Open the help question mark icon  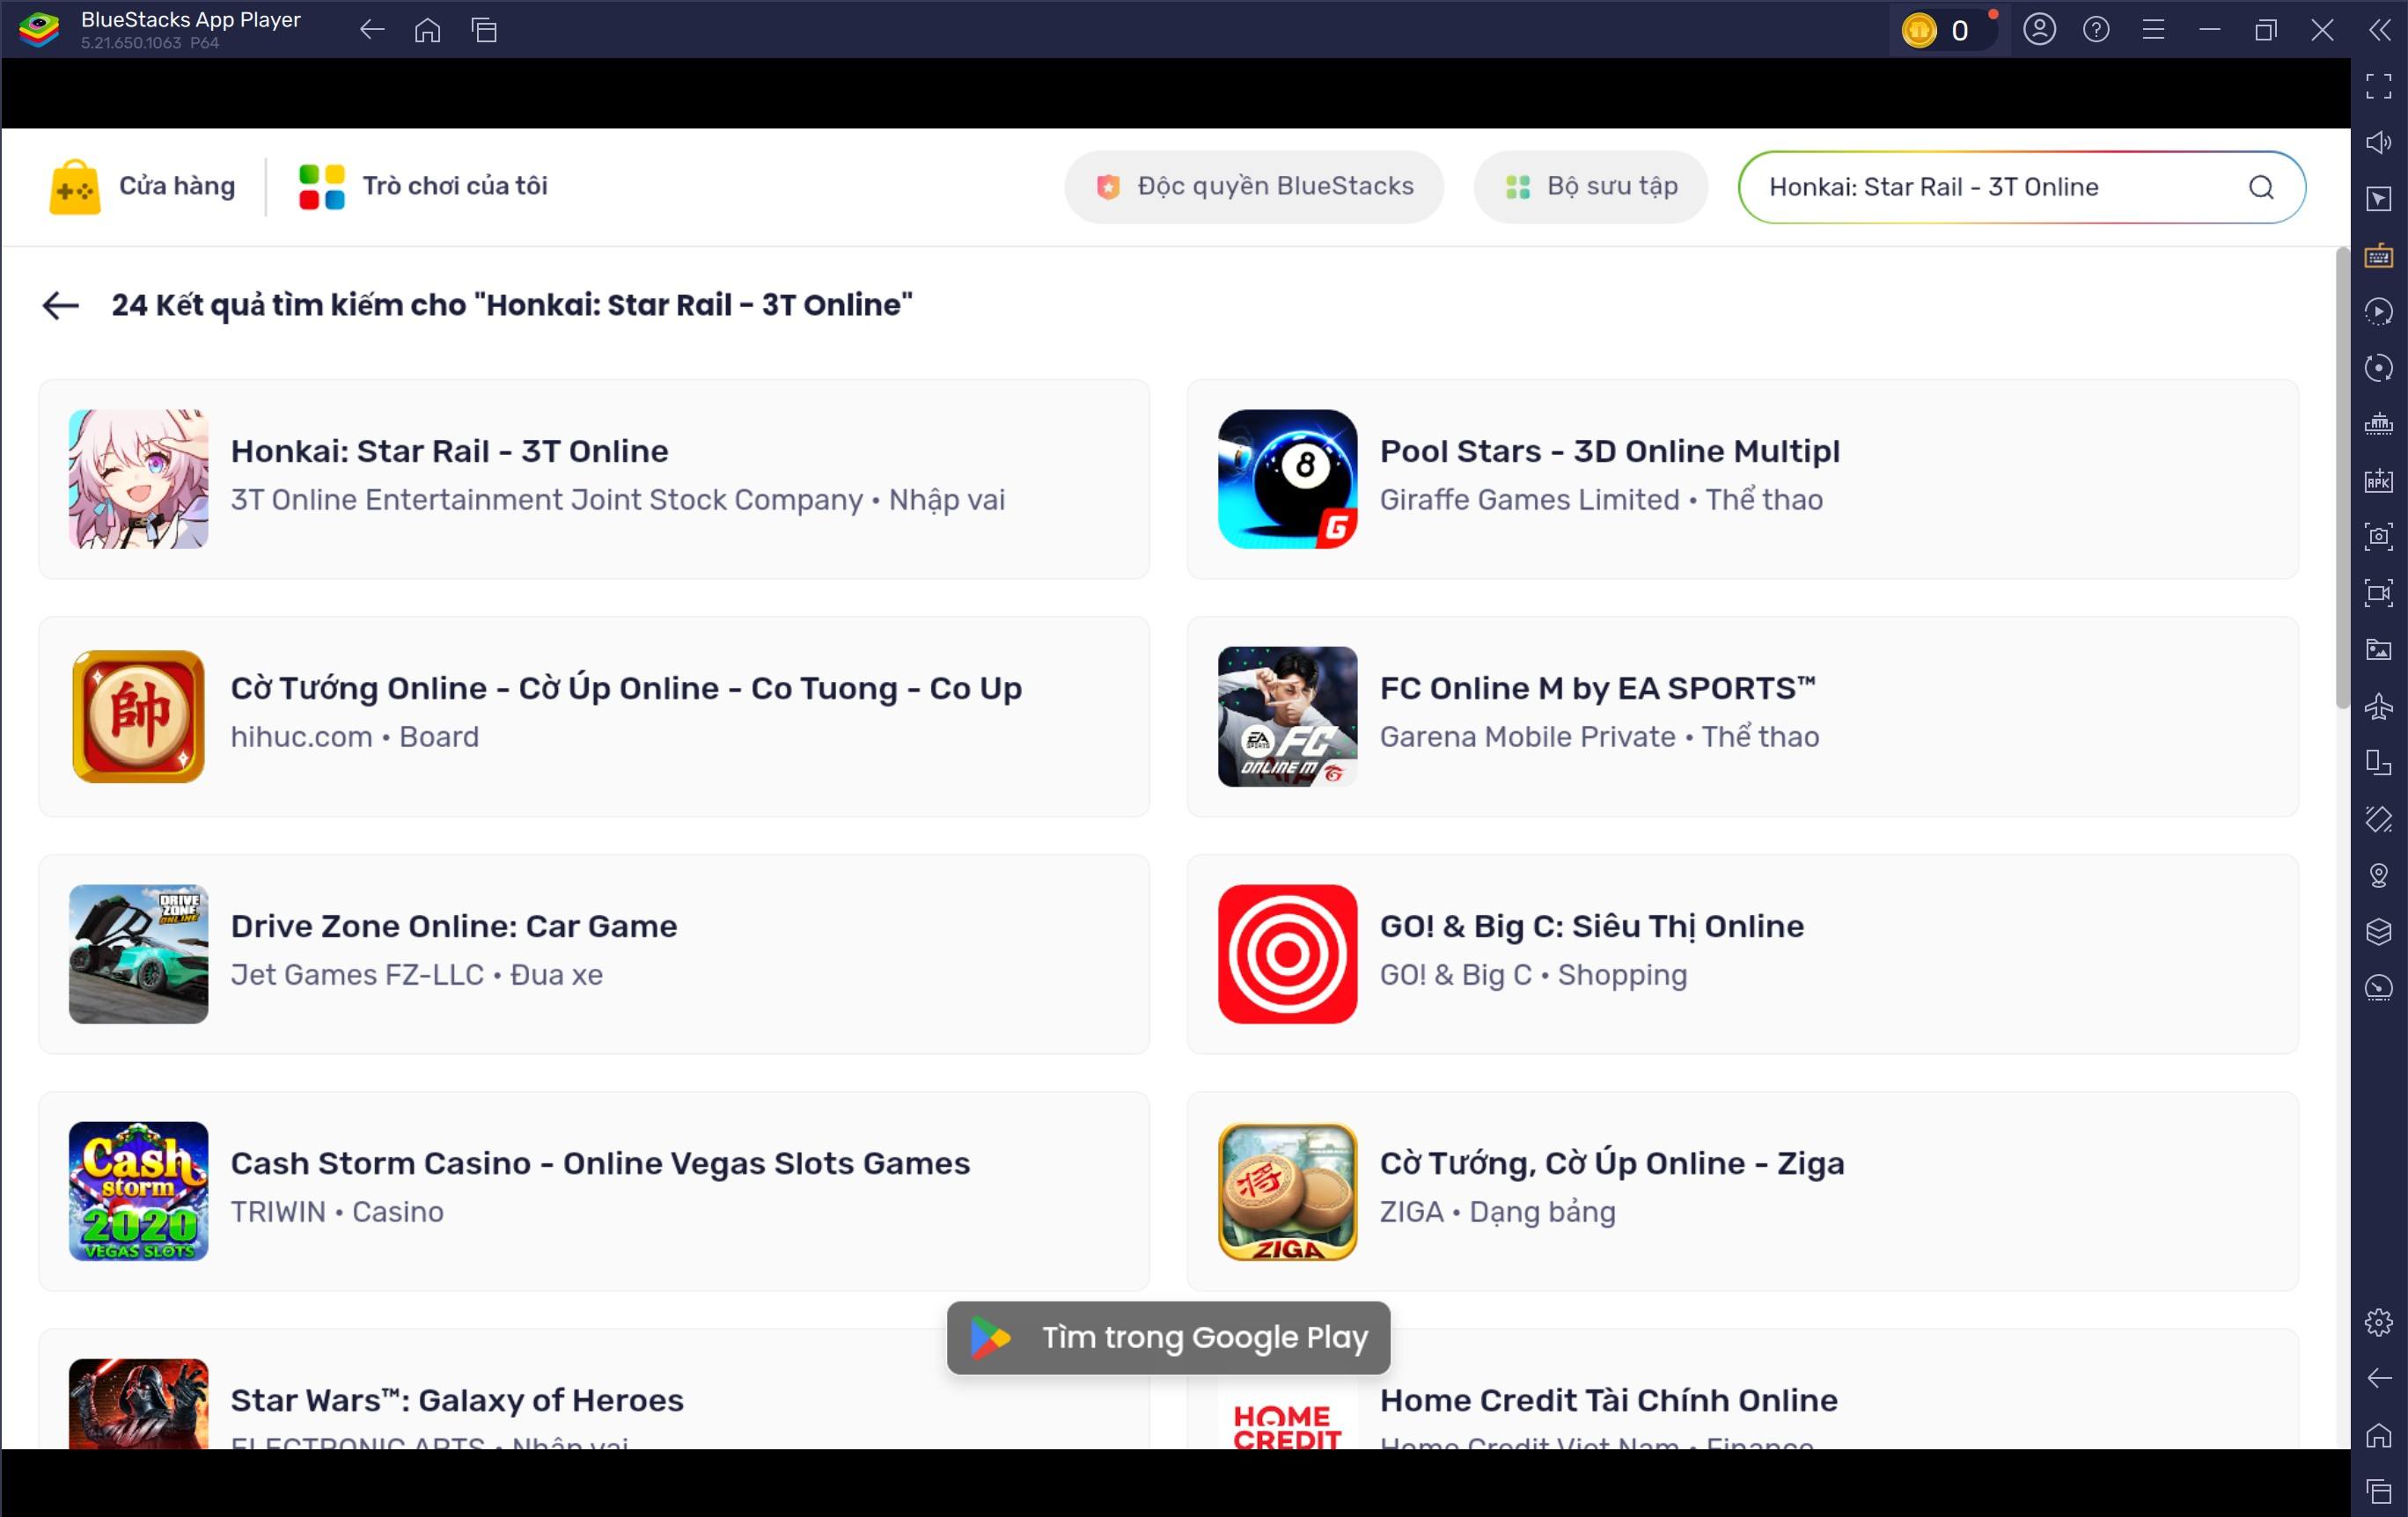click(x=2097, y=30)
